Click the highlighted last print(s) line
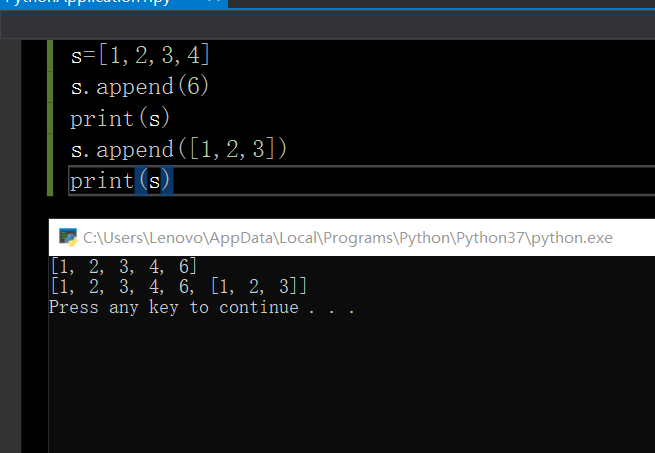 point(120,181)
